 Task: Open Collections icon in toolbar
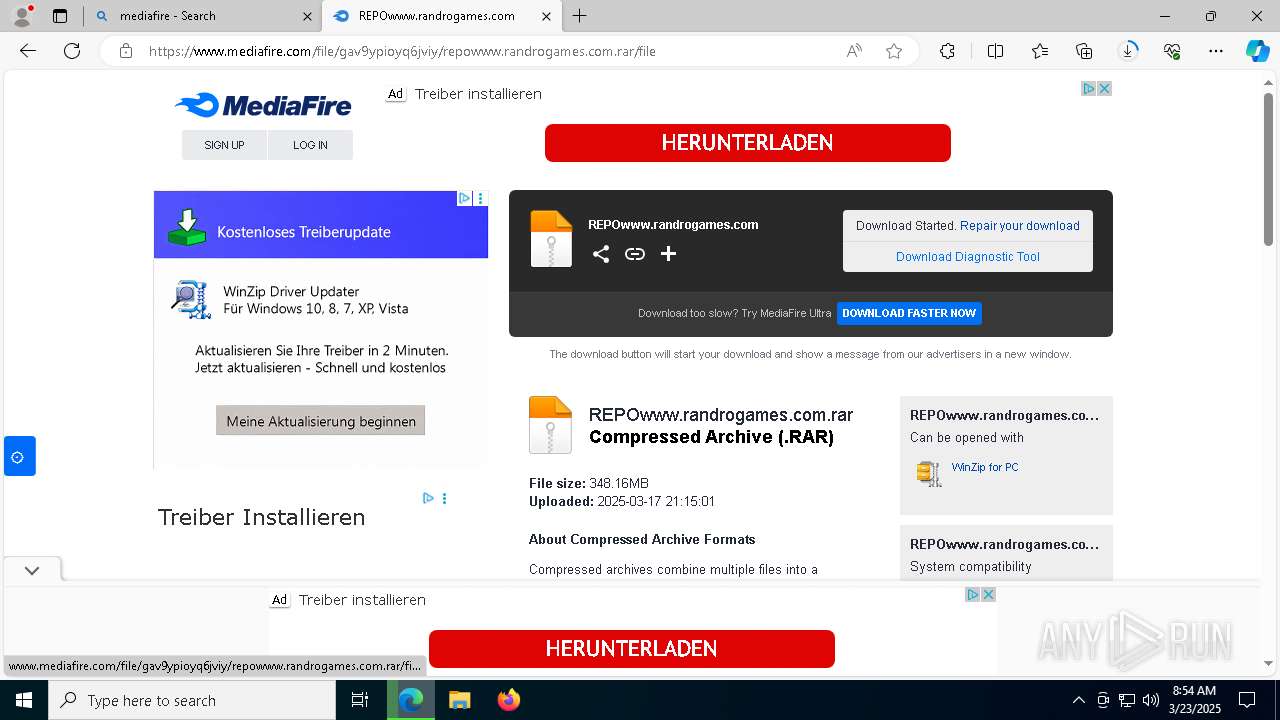(x=1084, y=51)
